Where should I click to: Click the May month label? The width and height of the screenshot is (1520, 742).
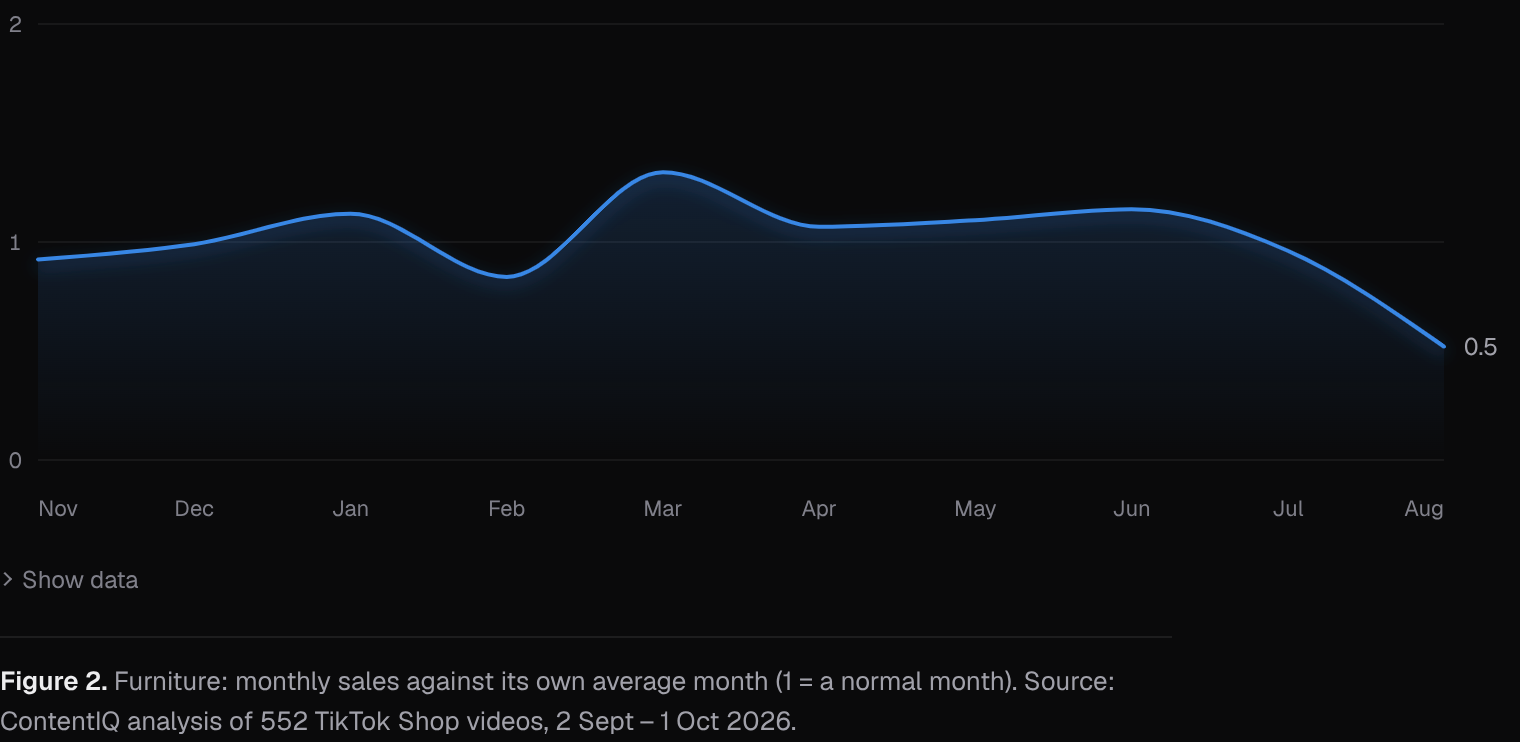coord(975,509)
